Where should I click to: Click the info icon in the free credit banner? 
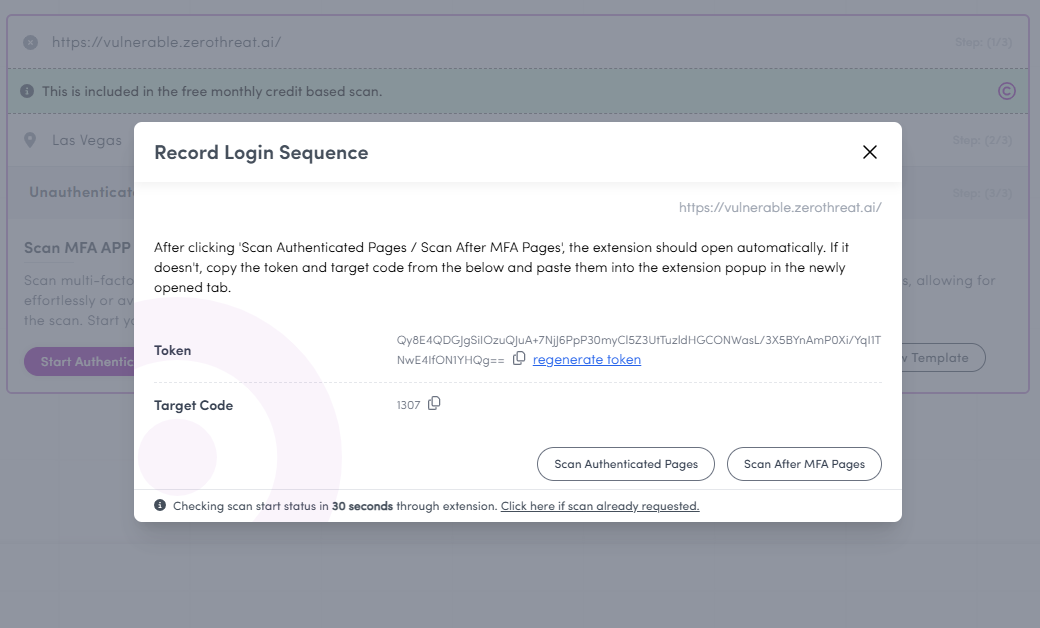[x=27, y=91]
